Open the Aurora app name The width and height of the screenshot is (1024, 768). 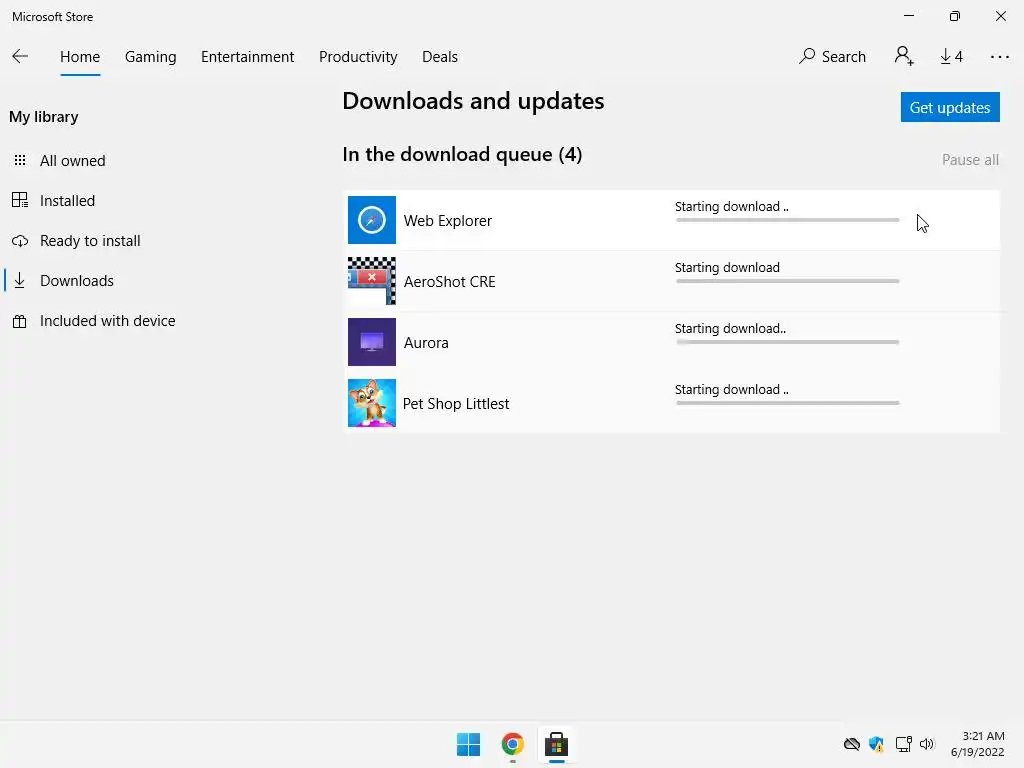[x=426, y=343]
